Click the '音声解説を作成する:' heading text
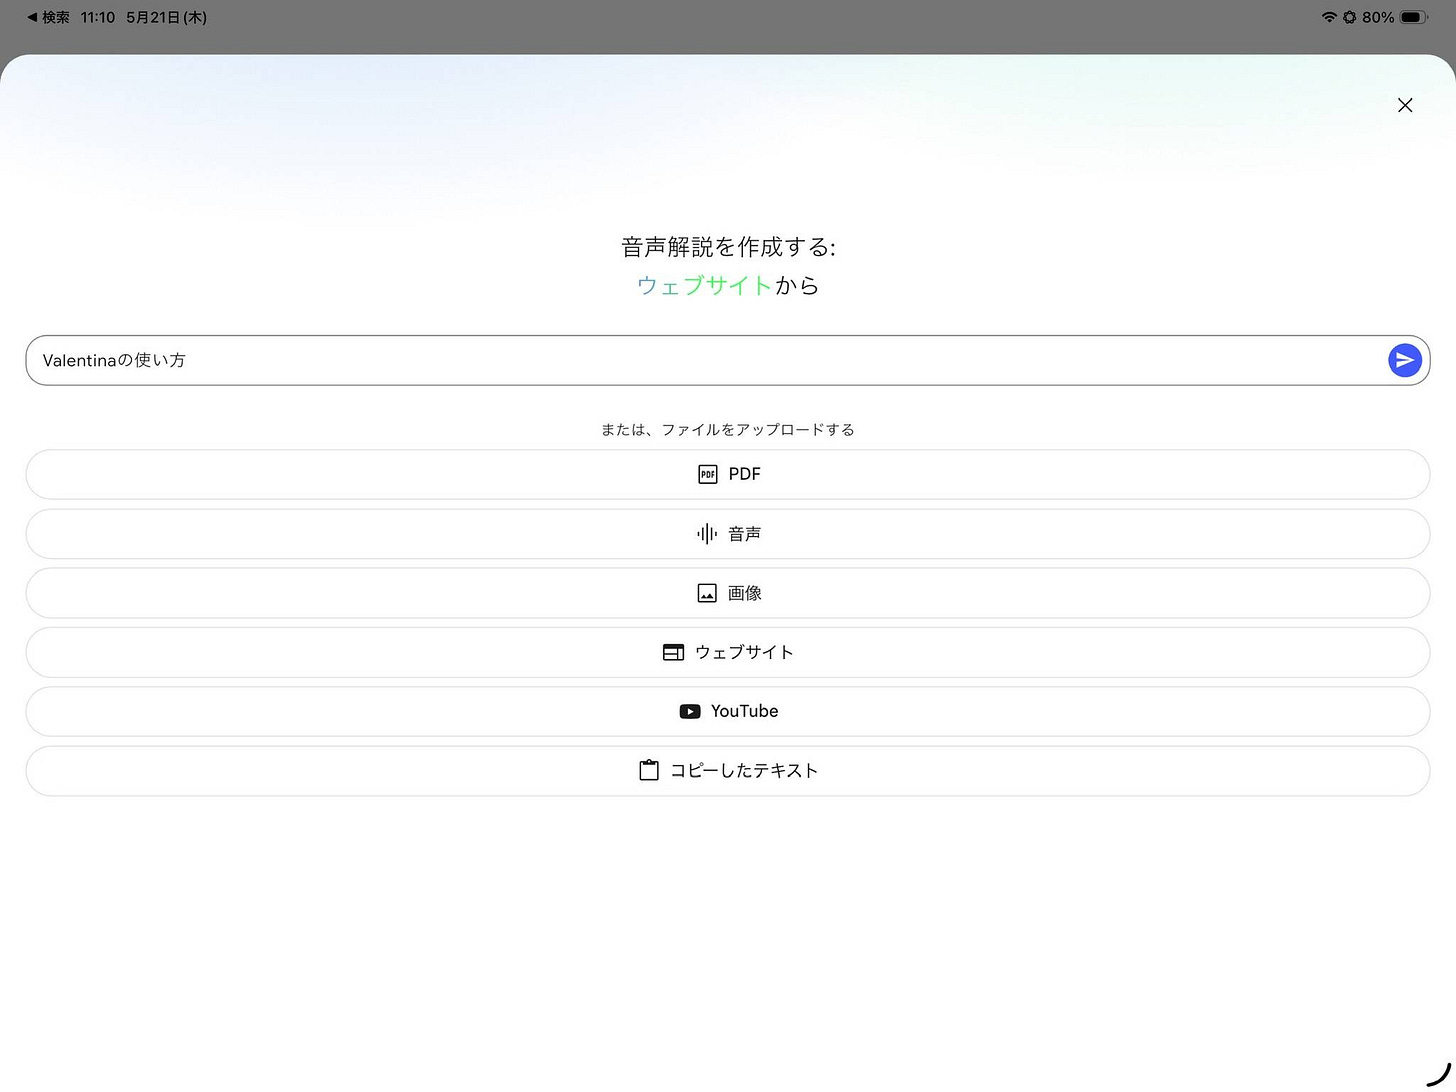Screen dimensions: 1456x1092 click(x=728, y=247)
